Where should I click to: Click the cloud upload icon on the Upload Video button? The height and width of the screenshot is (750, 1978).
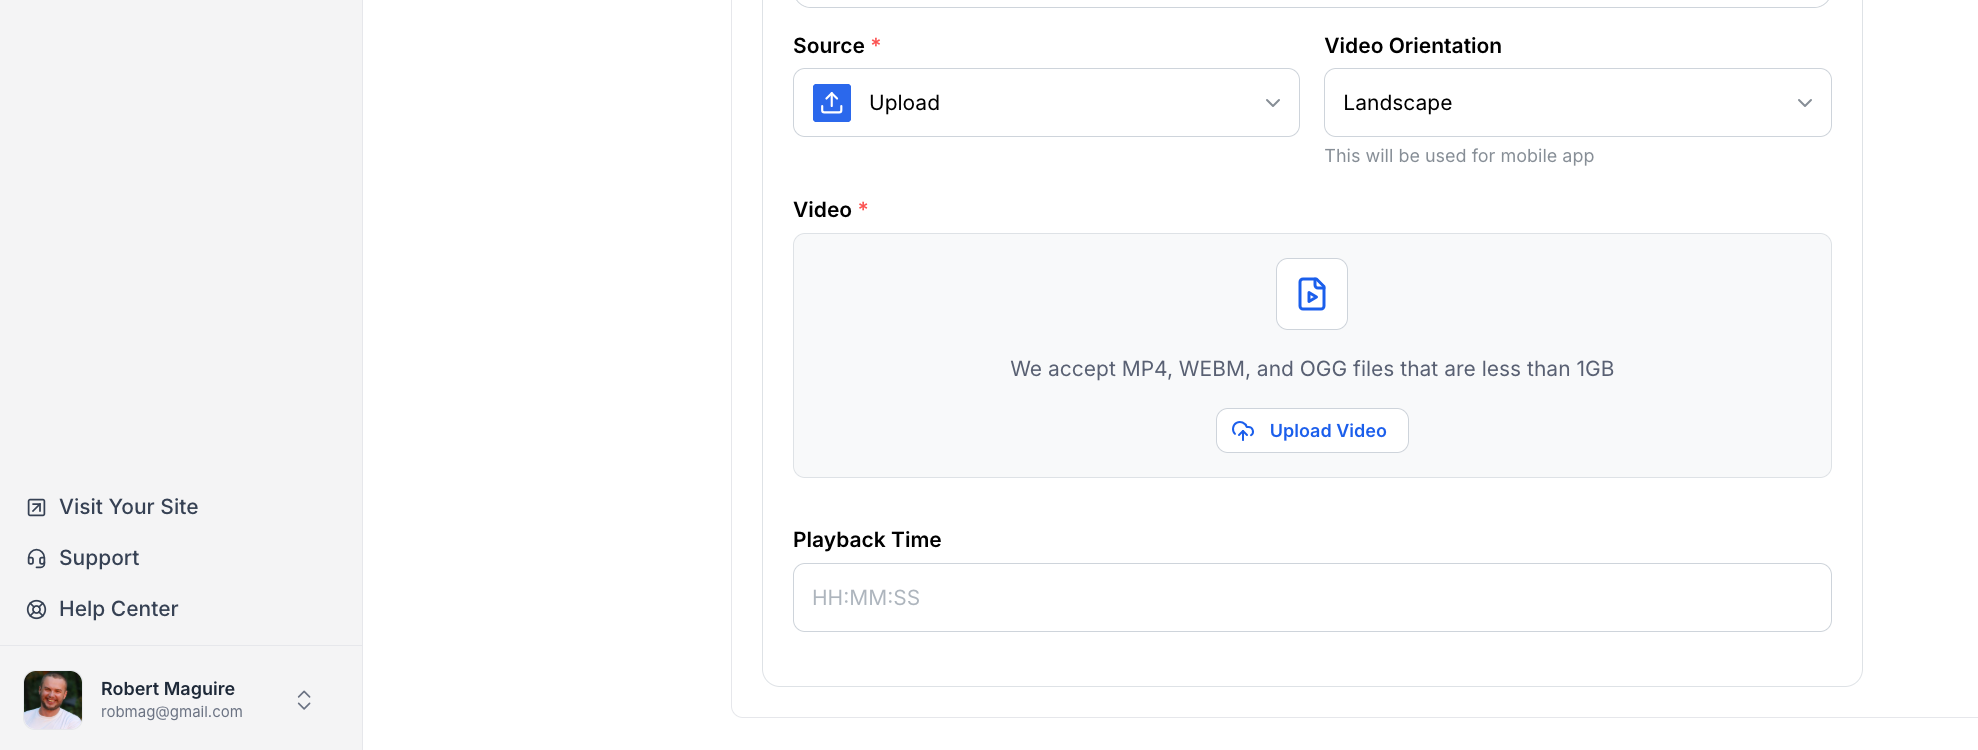click(x=1243, y=431)
